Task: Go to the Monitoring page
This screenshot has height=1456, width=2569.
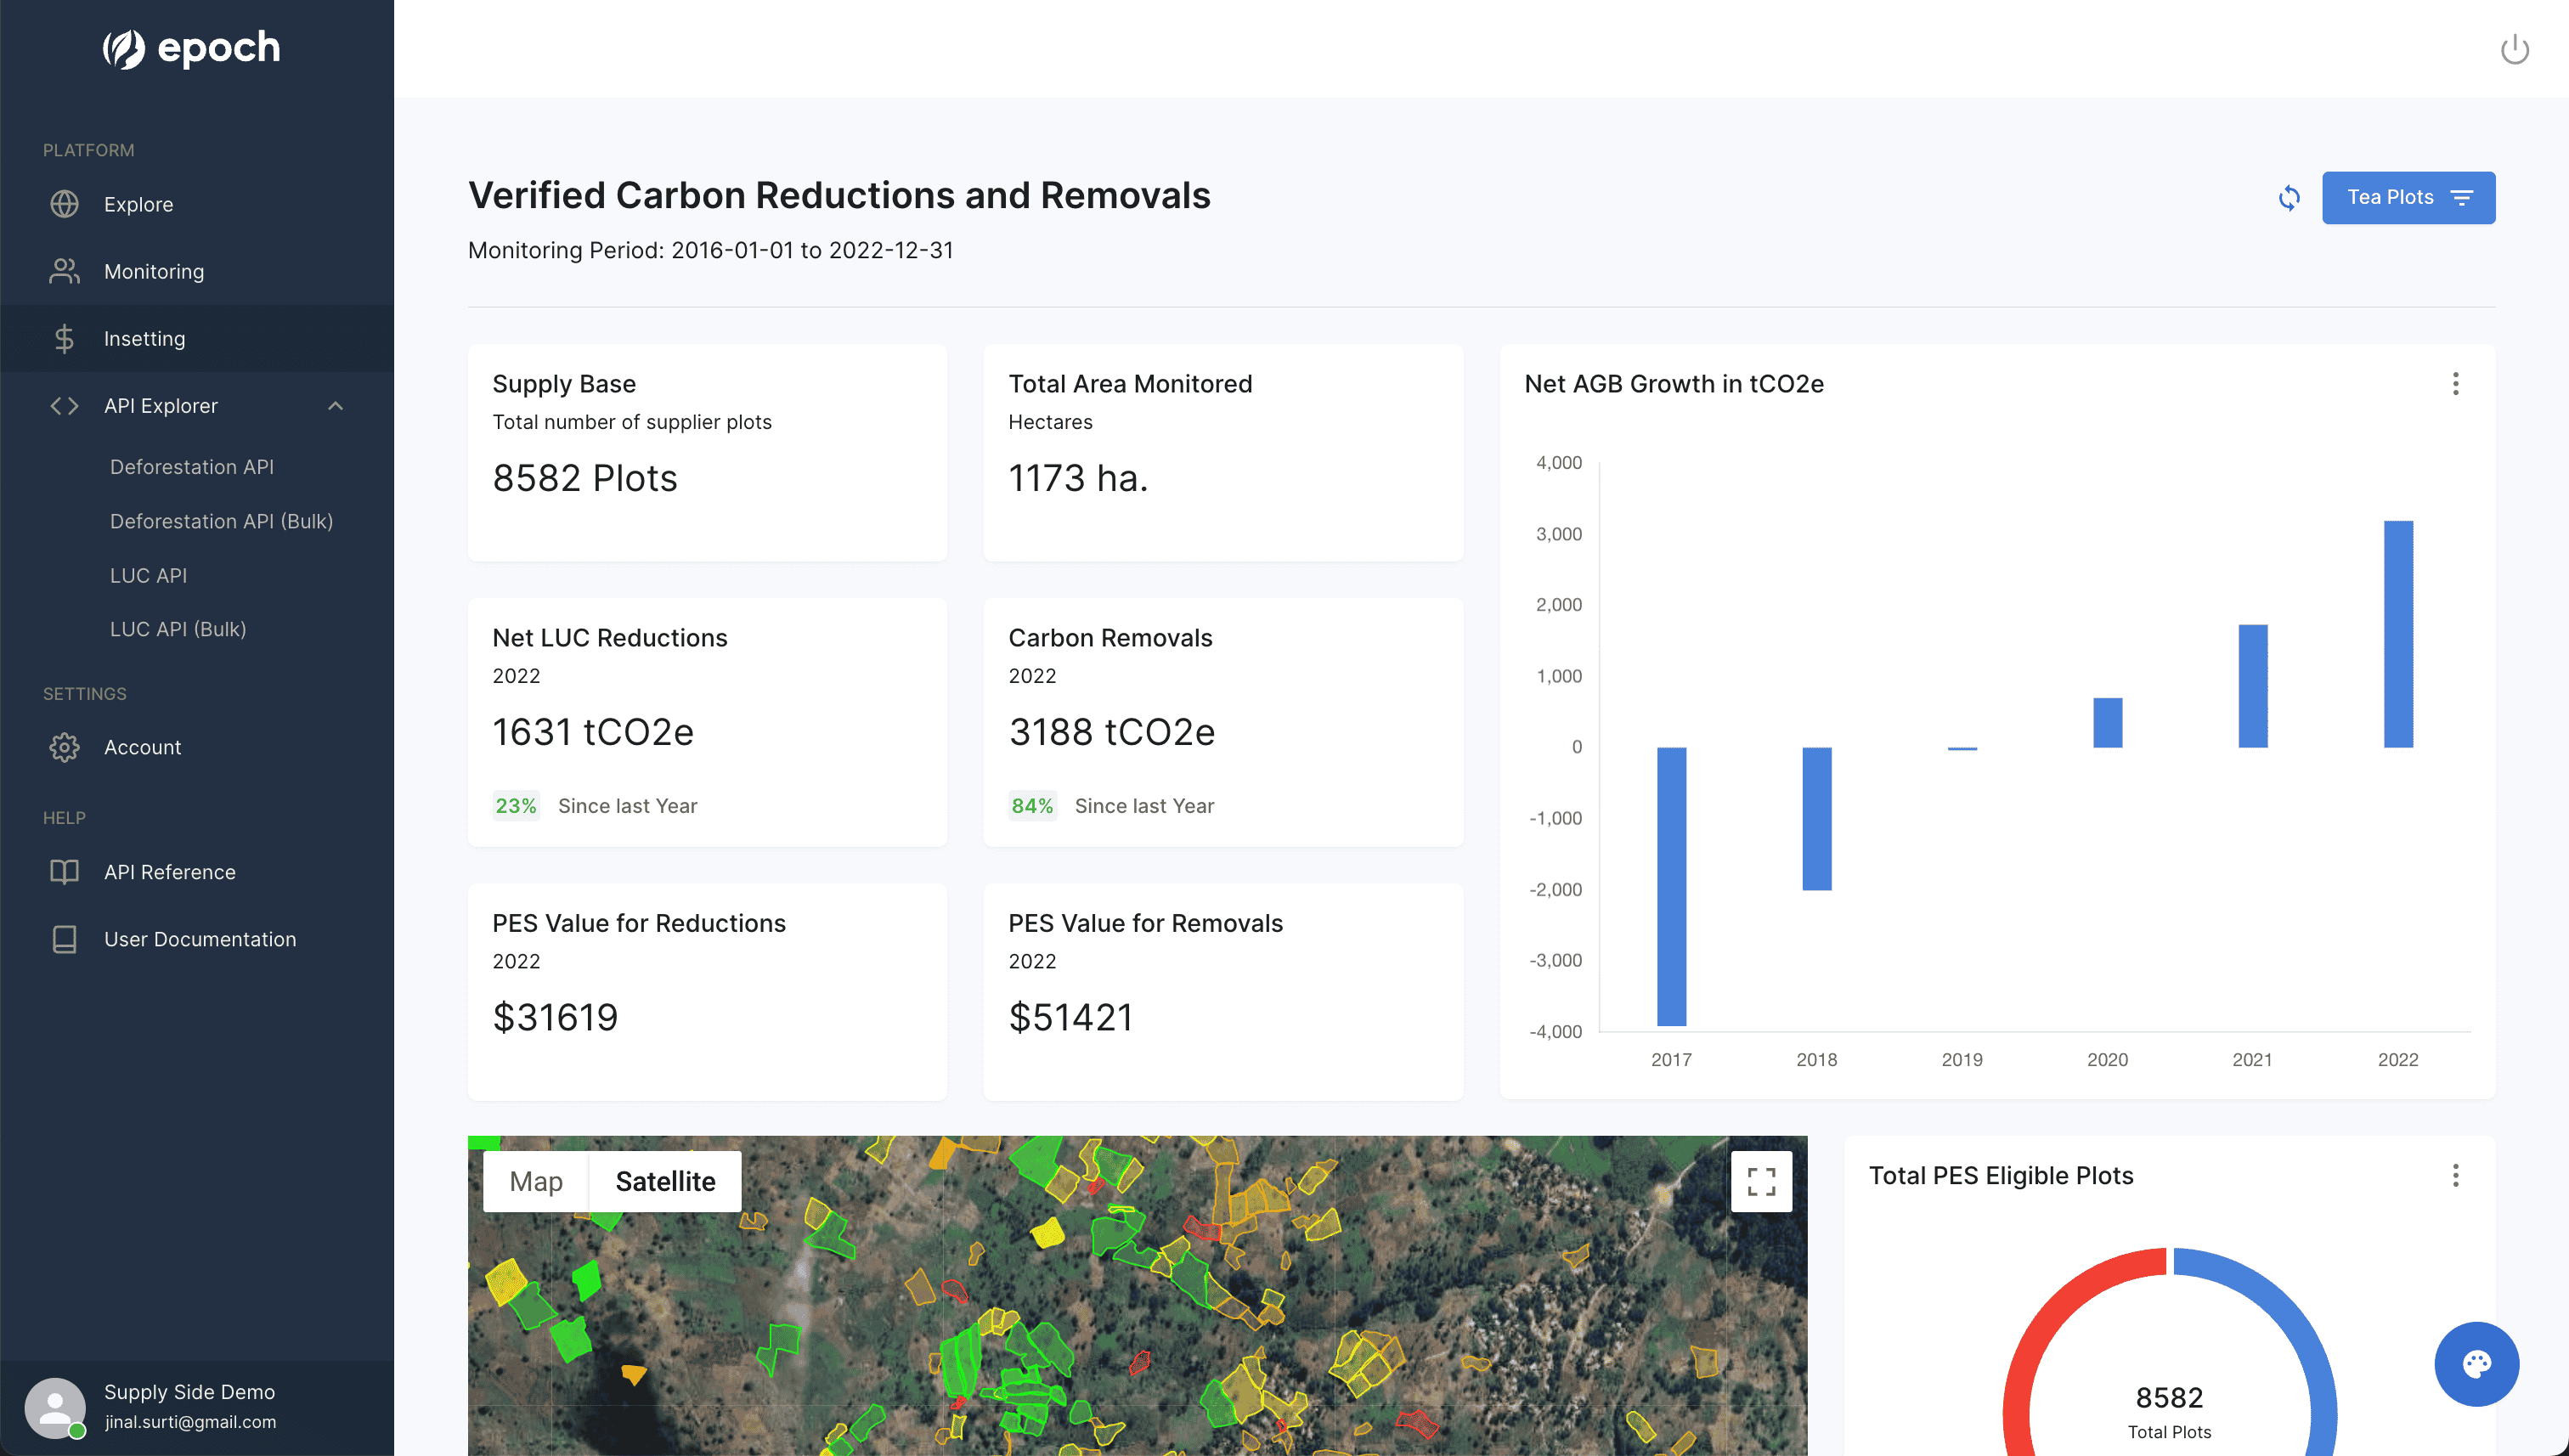Action: 154,271
